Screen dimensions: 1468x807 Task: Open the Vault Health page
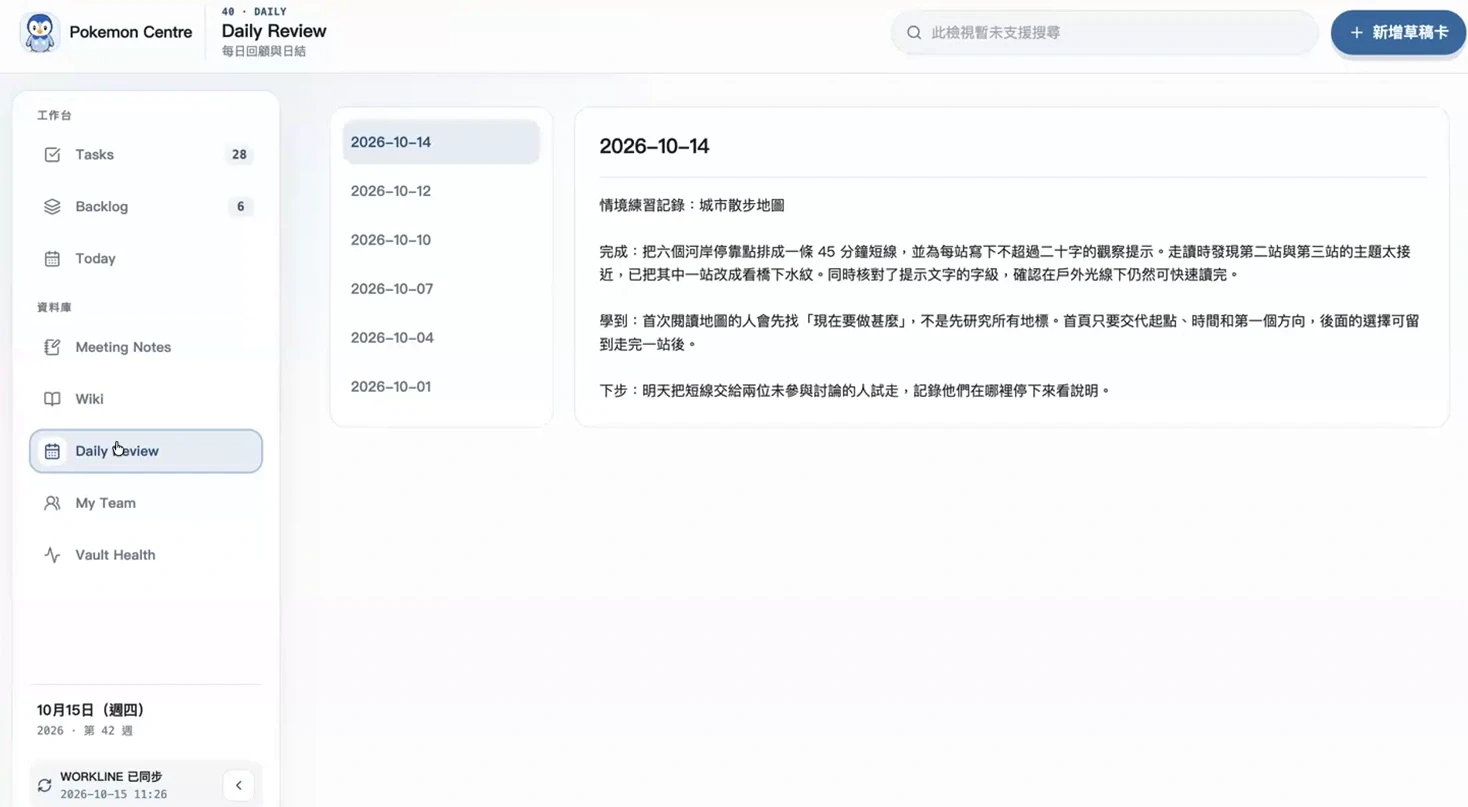[x=146, y=555]
